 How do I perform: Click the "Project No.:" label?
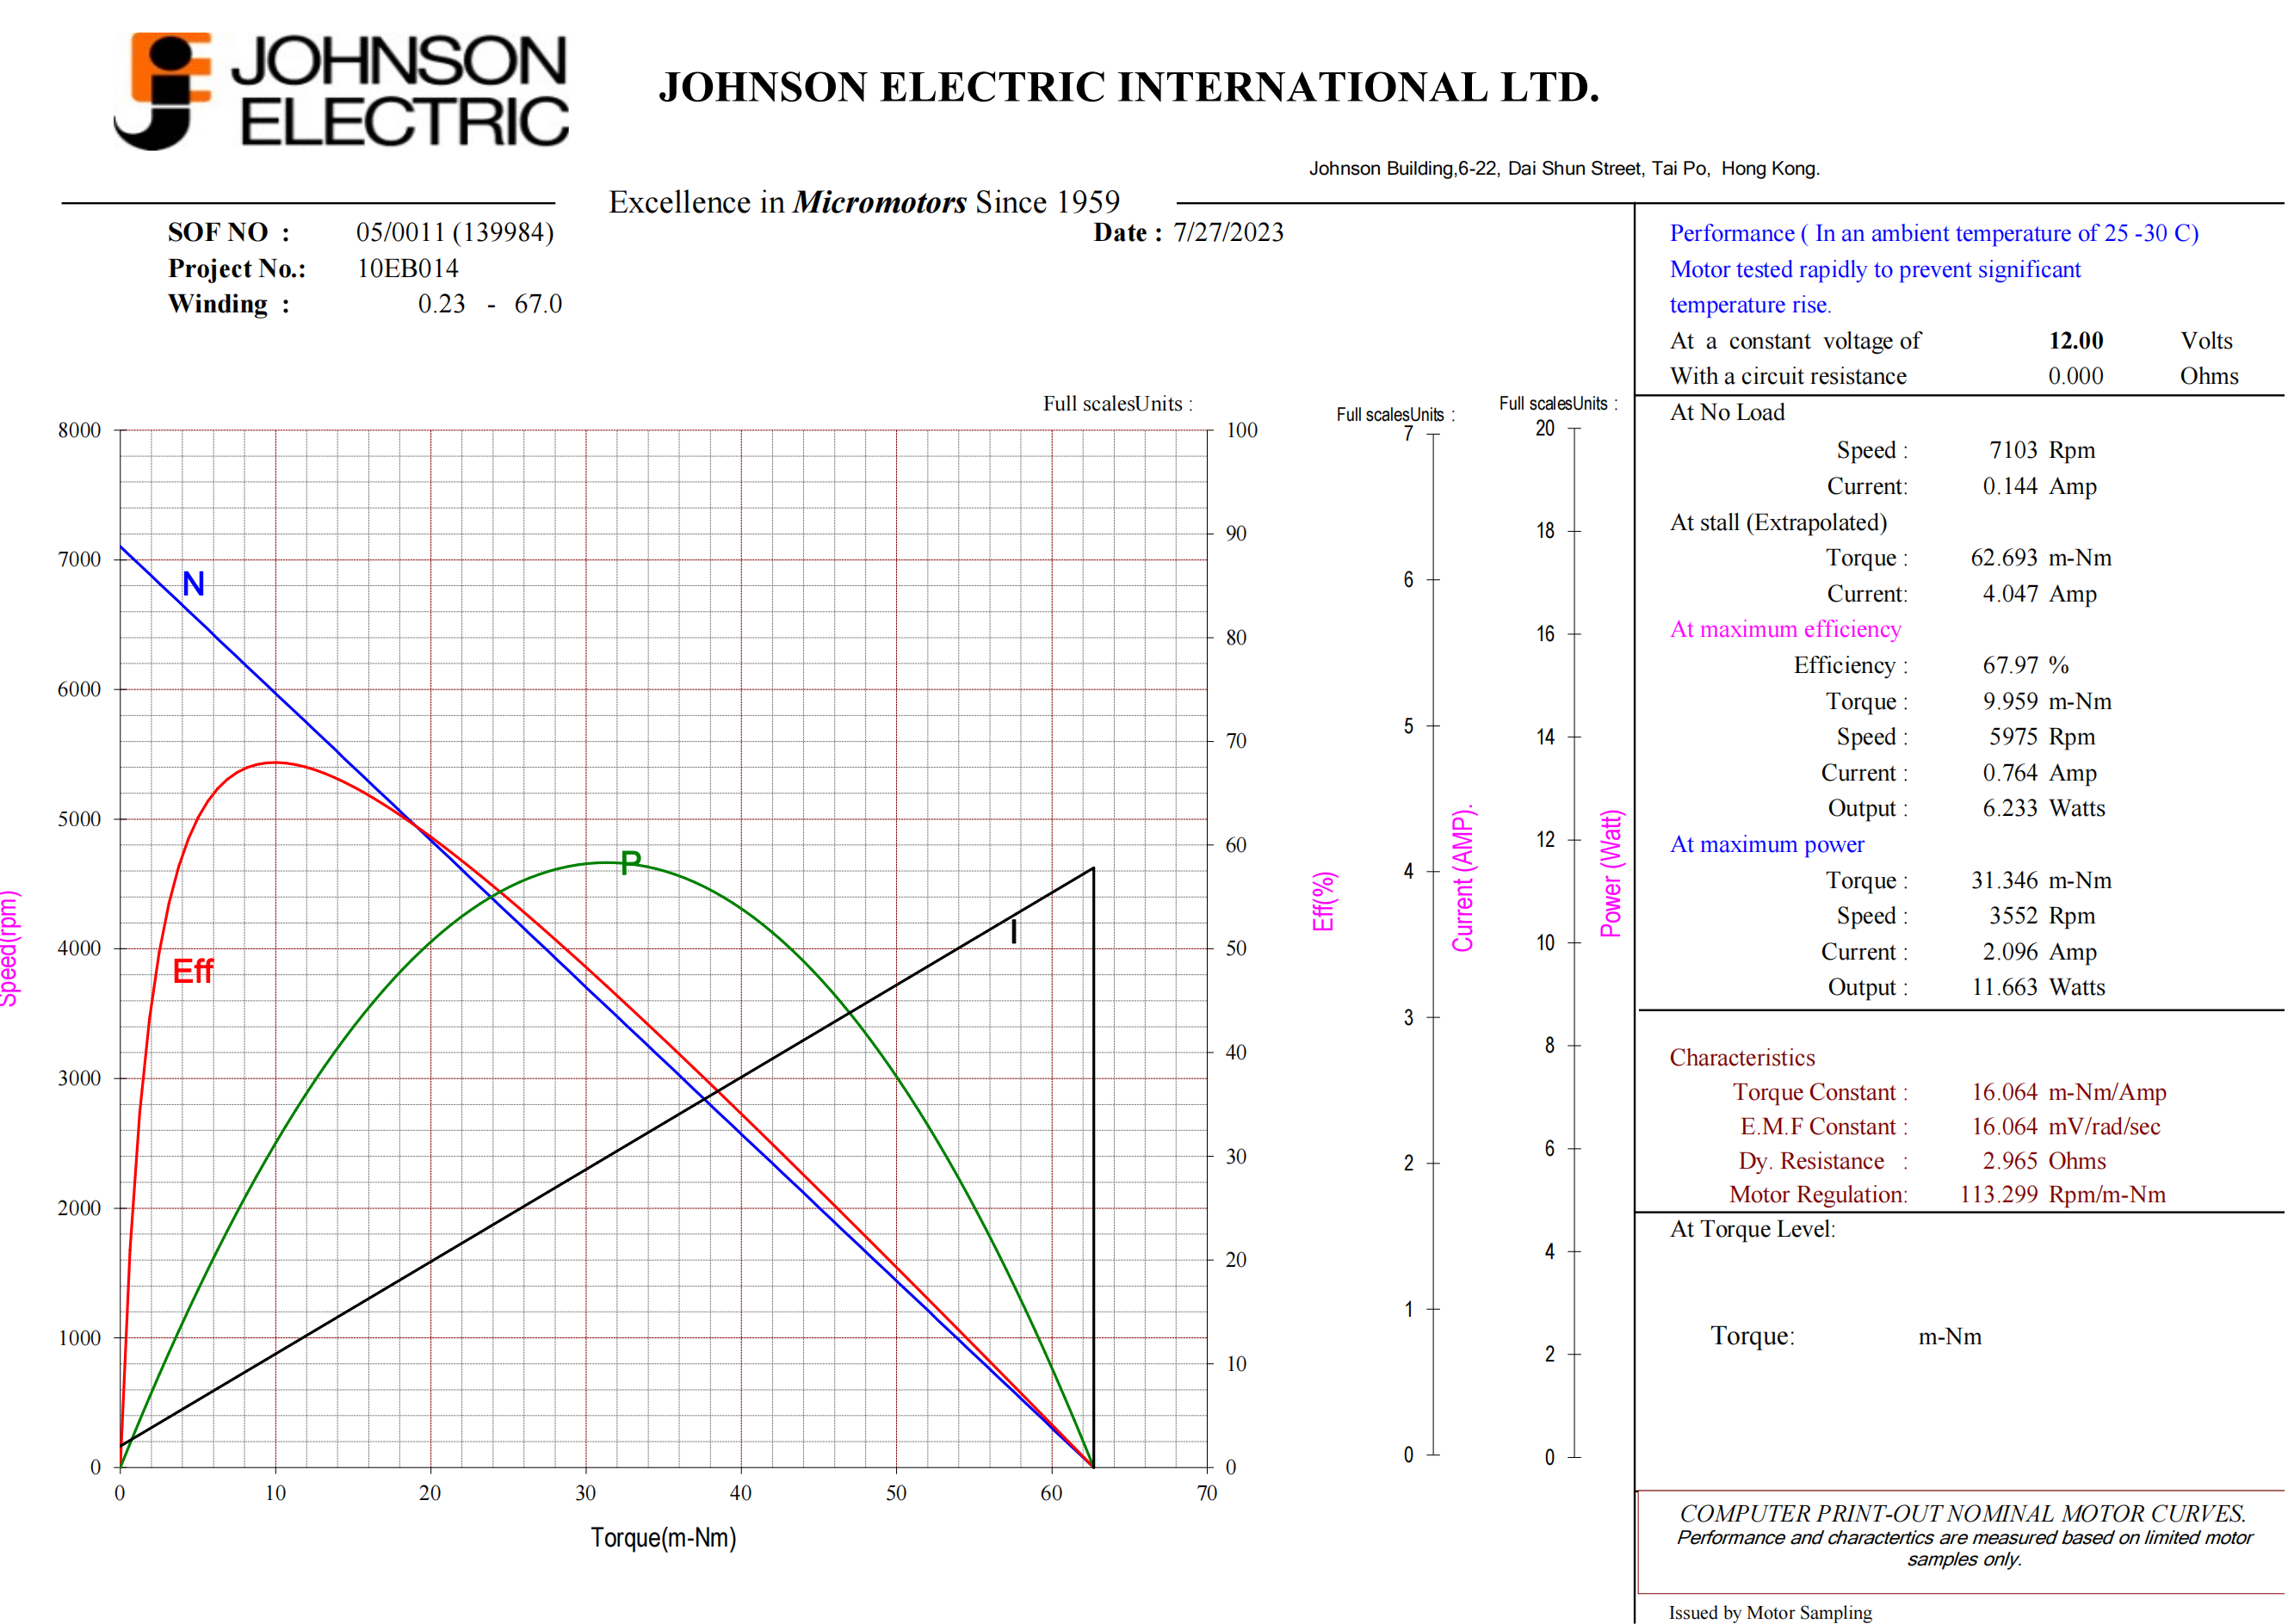tap(237, 268)
